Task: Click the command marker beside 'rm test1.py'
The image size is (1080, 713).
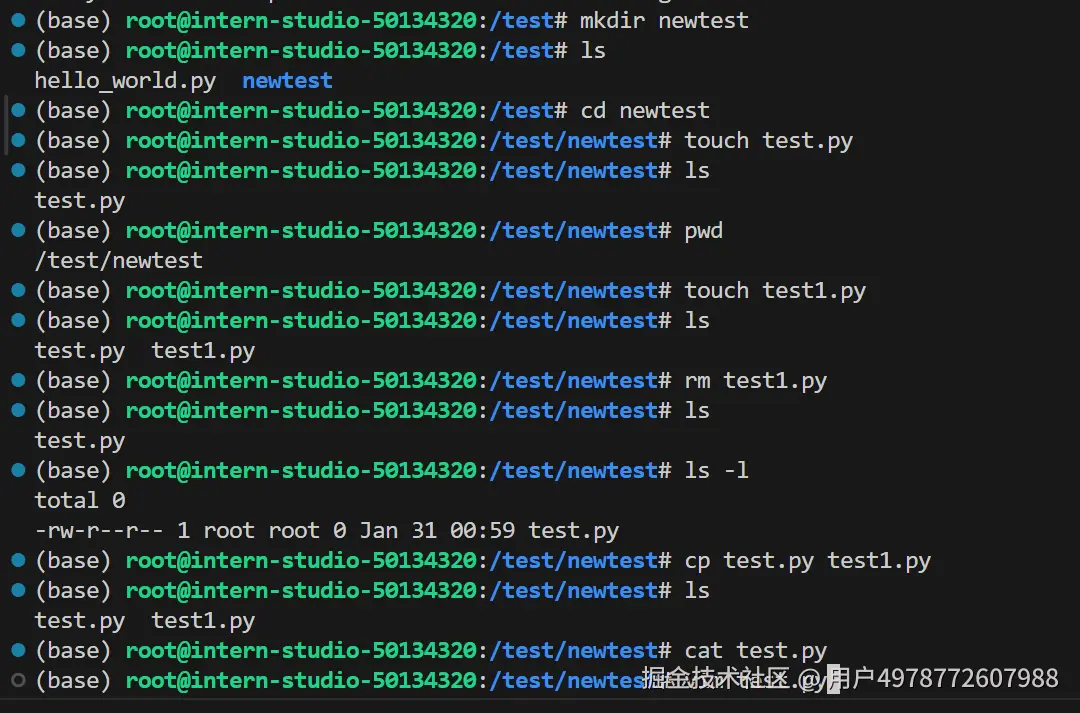Action: click(17, 380)
